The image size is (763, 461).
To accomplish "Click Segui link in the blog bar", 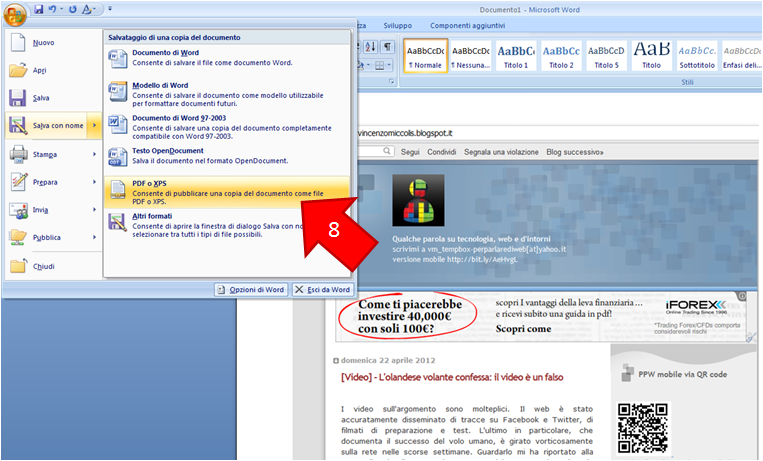I will pos(410,152).
